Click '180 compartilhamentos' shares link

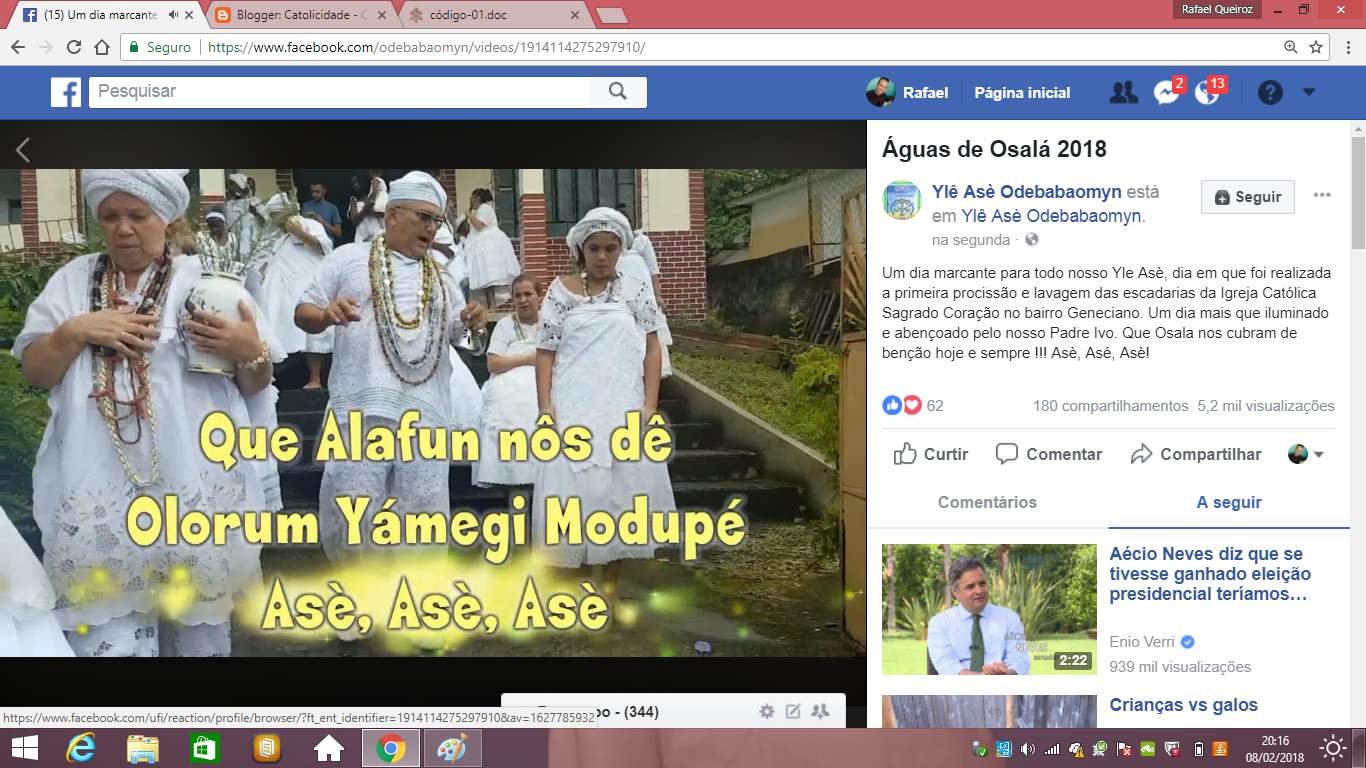click(1110, 406)
